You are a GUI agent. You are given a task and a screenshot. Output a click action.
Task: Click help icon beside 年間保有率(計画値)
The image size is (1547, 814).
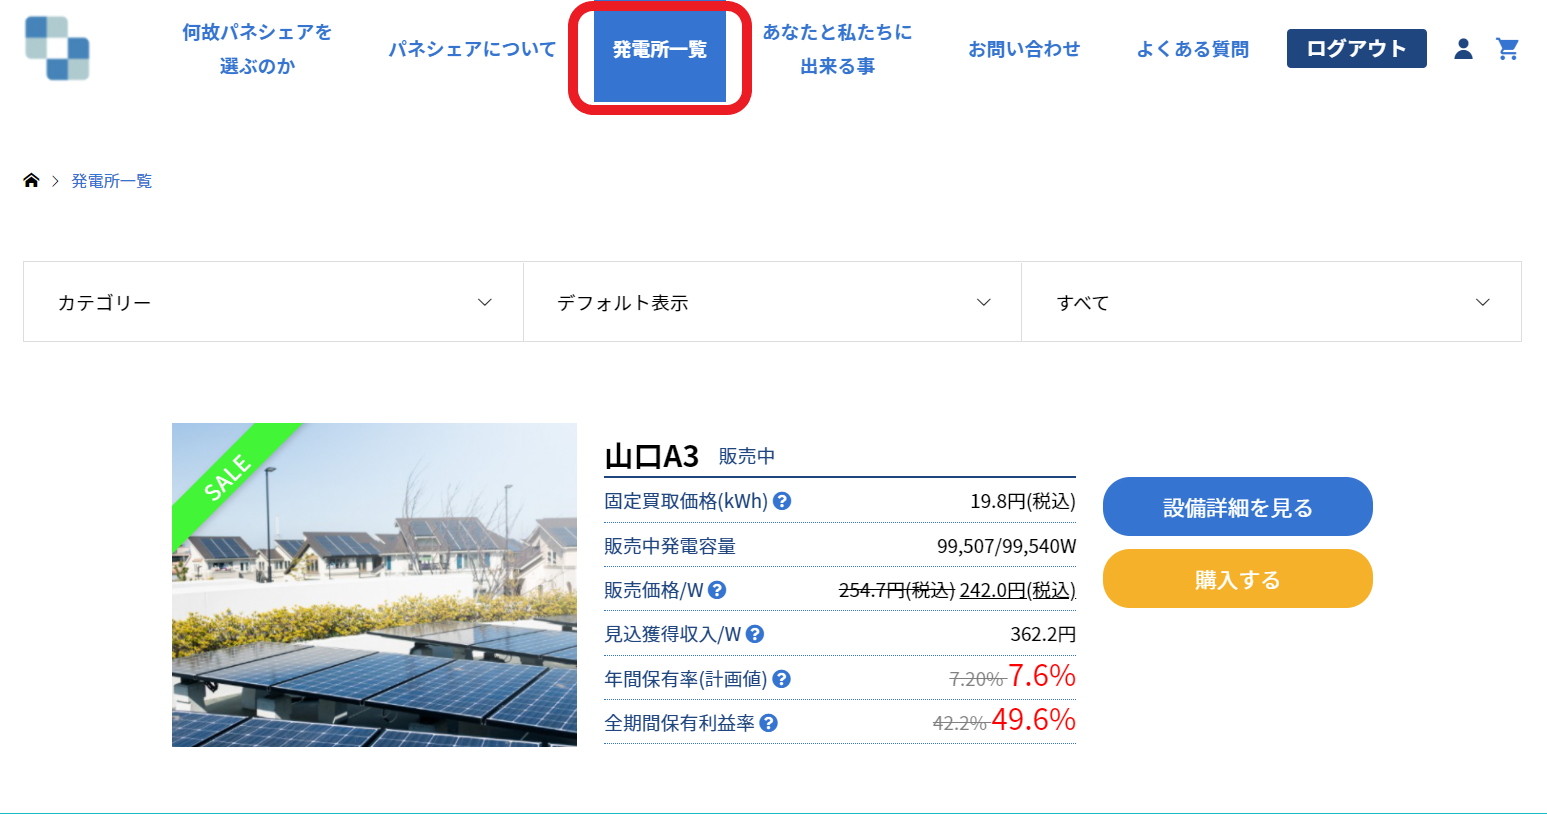coord(782,679)
